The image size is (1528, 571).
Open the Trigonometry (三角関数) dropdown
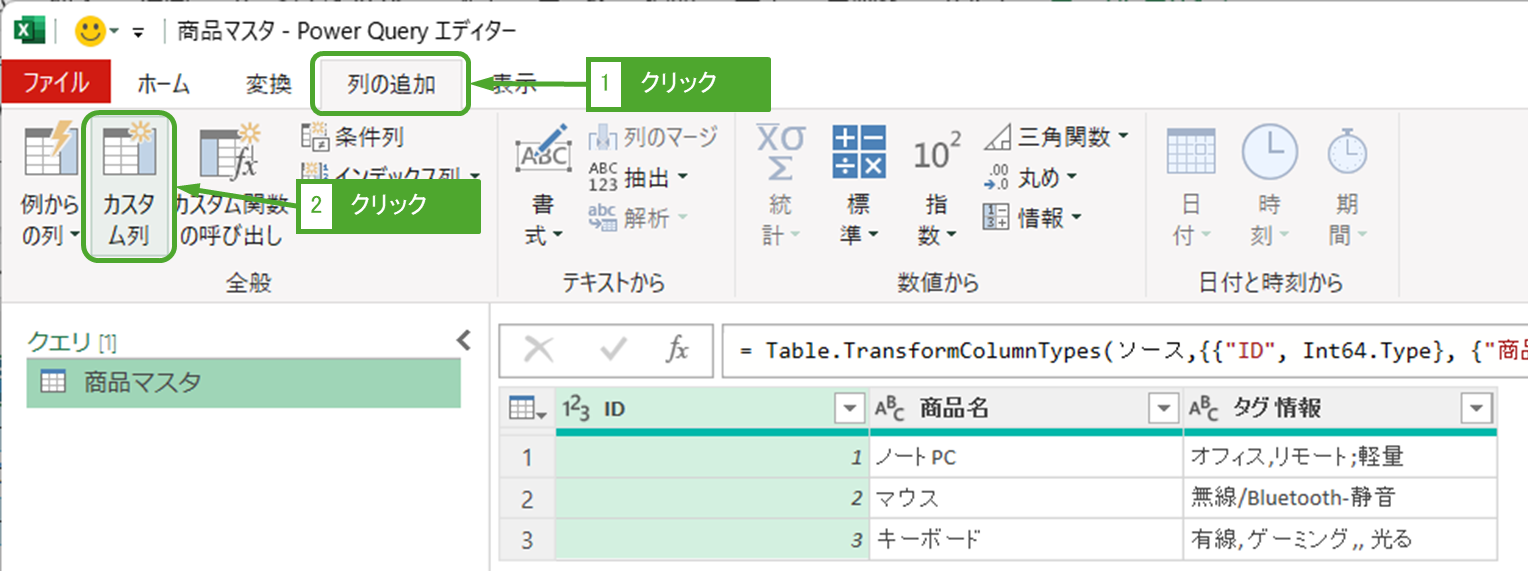click(x=1060, y=136)
